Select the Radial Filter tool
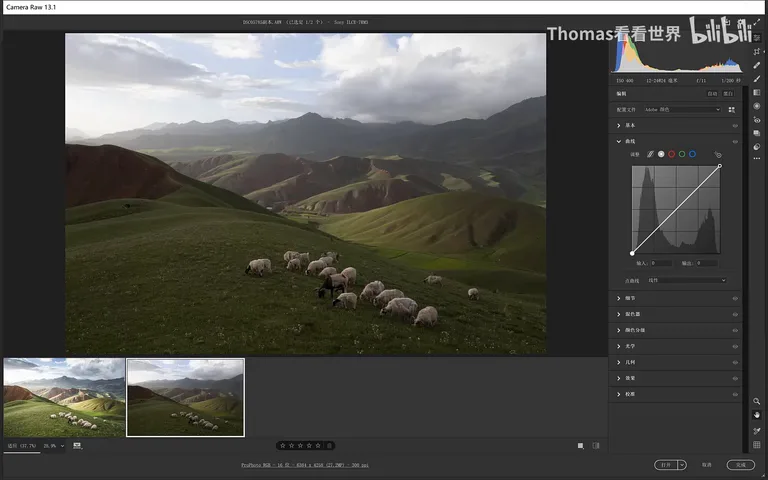 pos(757,106)
